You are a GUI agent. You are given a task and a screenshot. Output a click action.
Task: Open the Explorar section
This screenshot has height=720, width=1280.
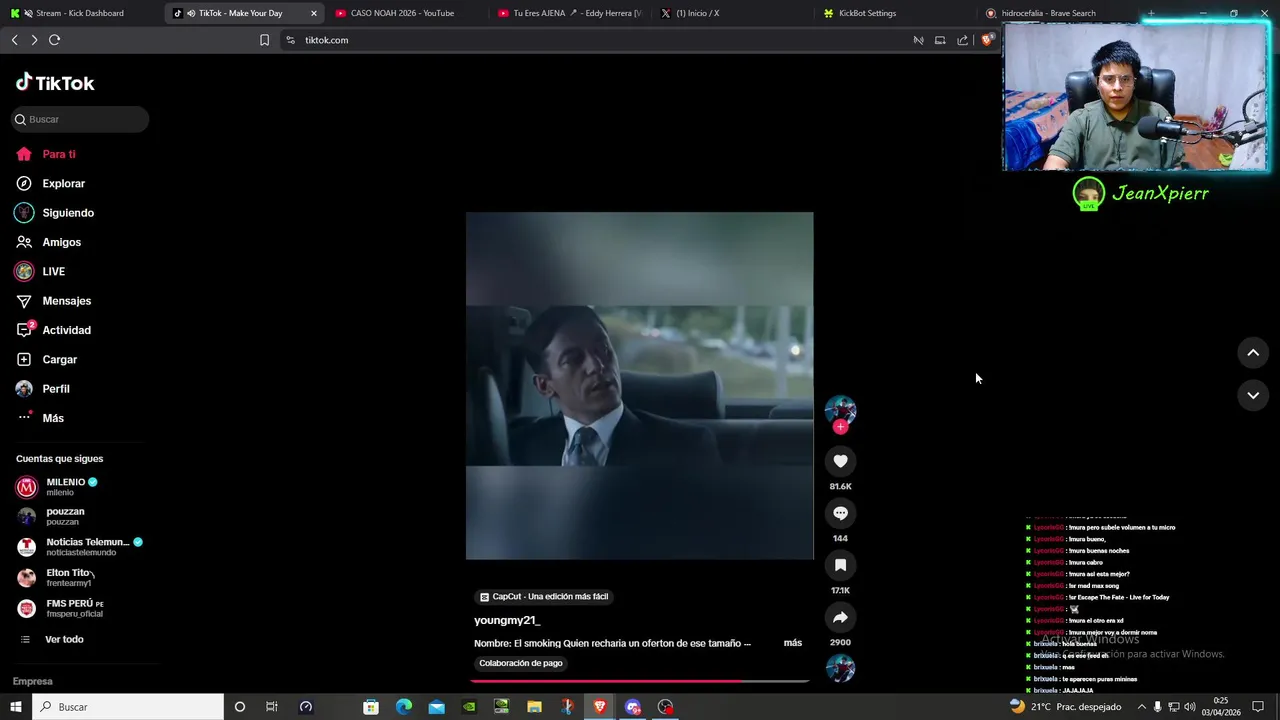[x=50, y=184]
